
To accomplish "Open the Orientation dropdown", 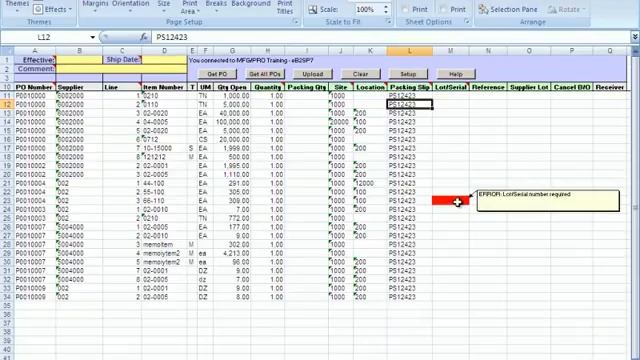I will point(131,6).
